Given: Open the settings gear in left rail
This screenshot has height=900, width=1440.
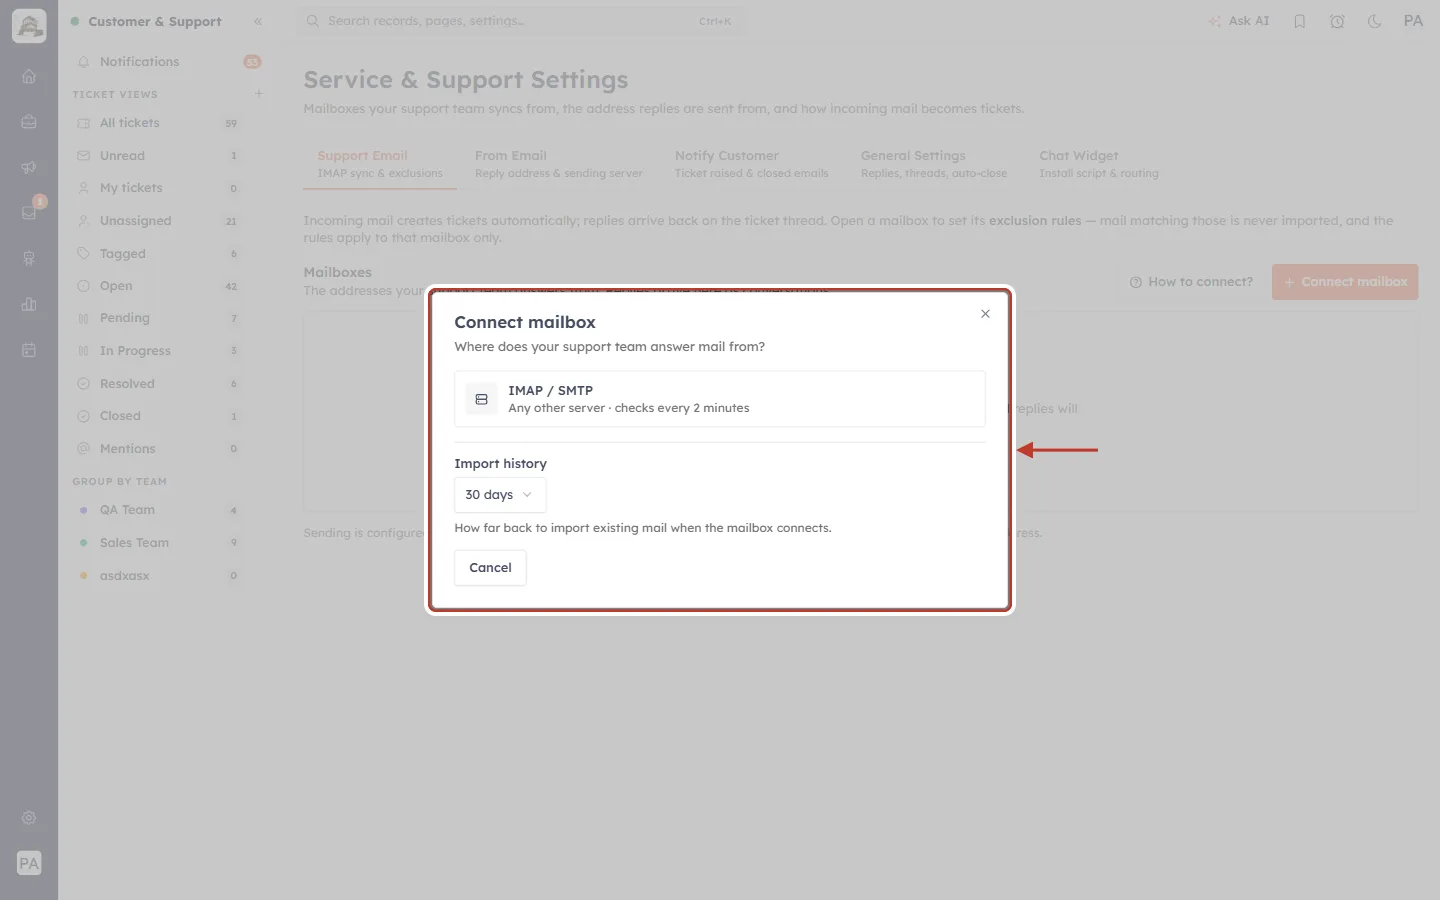Looking at the screenshot, I should [29, 818].
